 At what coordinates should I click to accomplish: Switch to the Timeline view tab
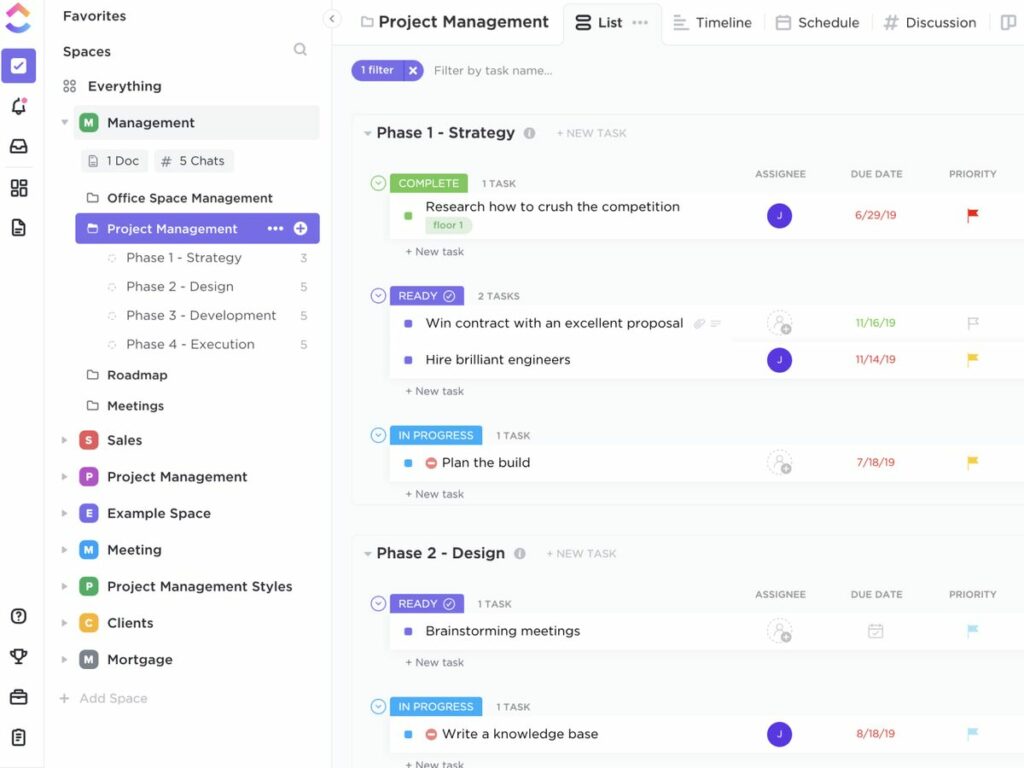(712, 22)
